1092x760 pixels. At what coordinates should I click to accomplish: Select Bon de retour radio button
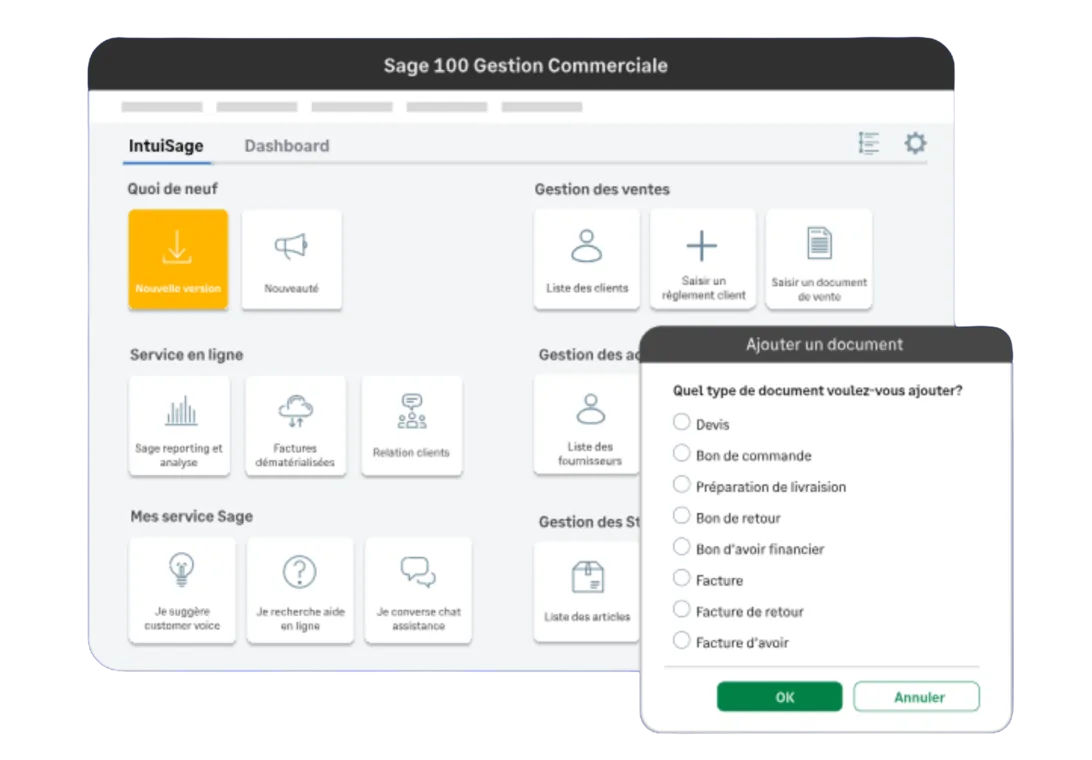682,515
